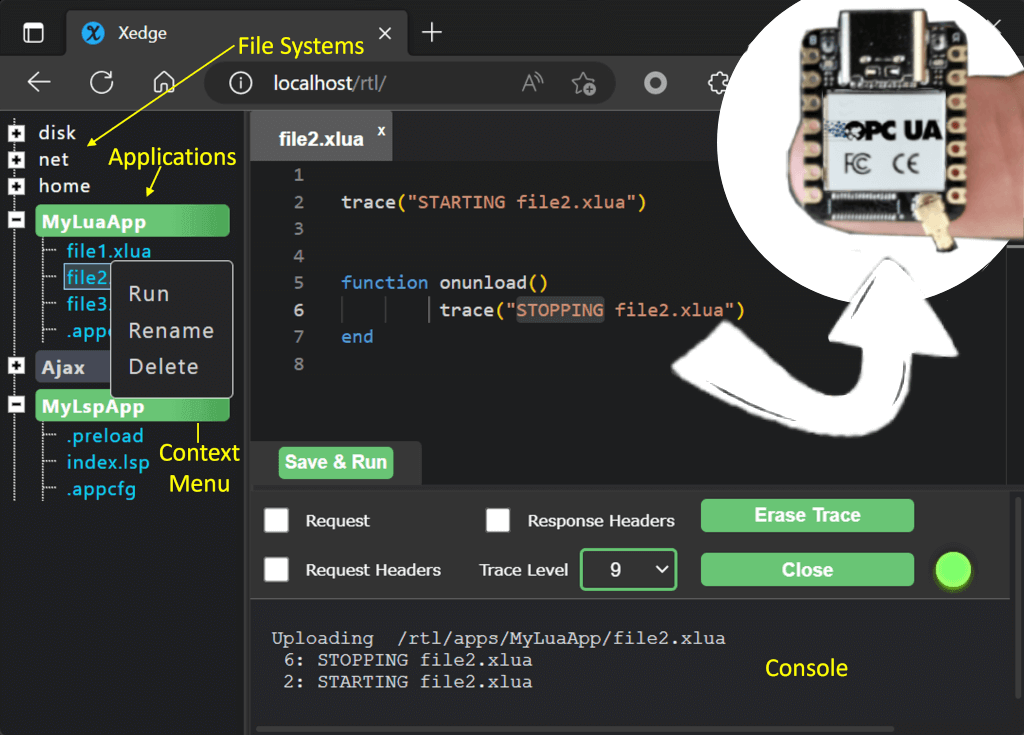This screenshot has width=1024, height=736.
Task: Add page to favorites with star icon
Action: tap(583, 83)
